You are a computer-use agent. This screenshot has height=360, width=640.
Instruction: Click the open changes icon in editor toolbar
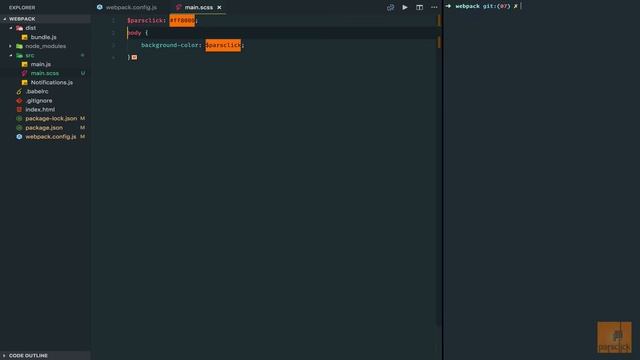[x=390, y=7]
